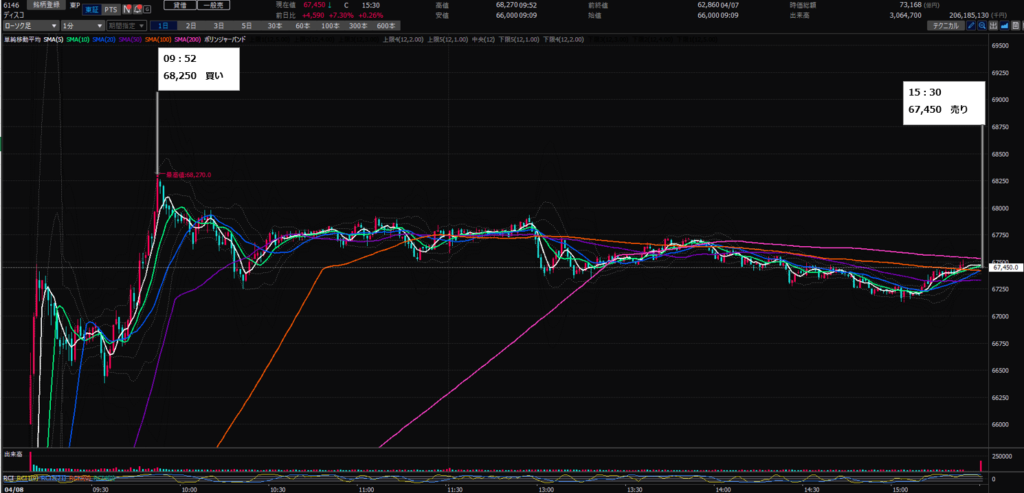Click the small alert icon beside news
Viewport: 1024px width, 493px height.
[x=136, y=7]
